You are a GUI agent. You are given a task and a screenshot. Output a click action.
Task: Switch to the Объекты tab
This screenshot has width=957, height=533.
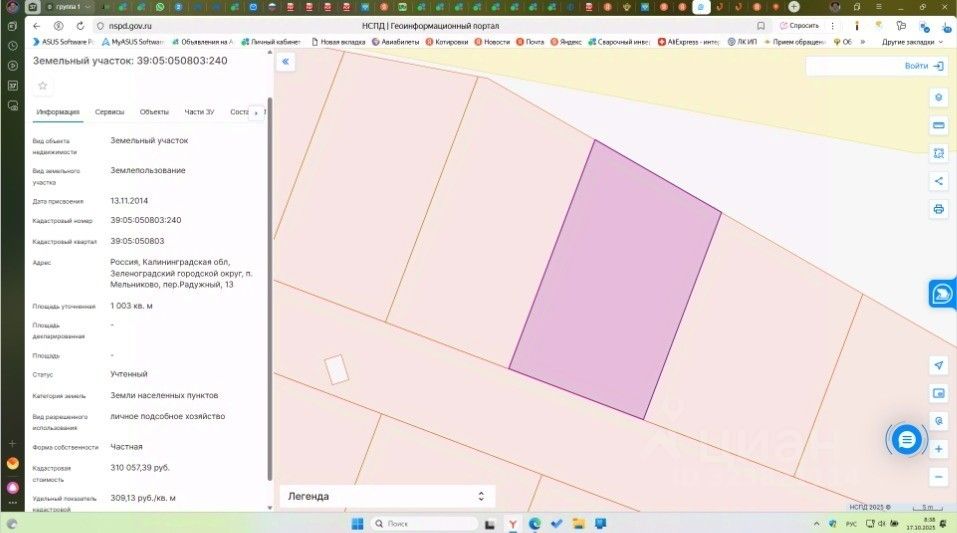click(154, 112)
